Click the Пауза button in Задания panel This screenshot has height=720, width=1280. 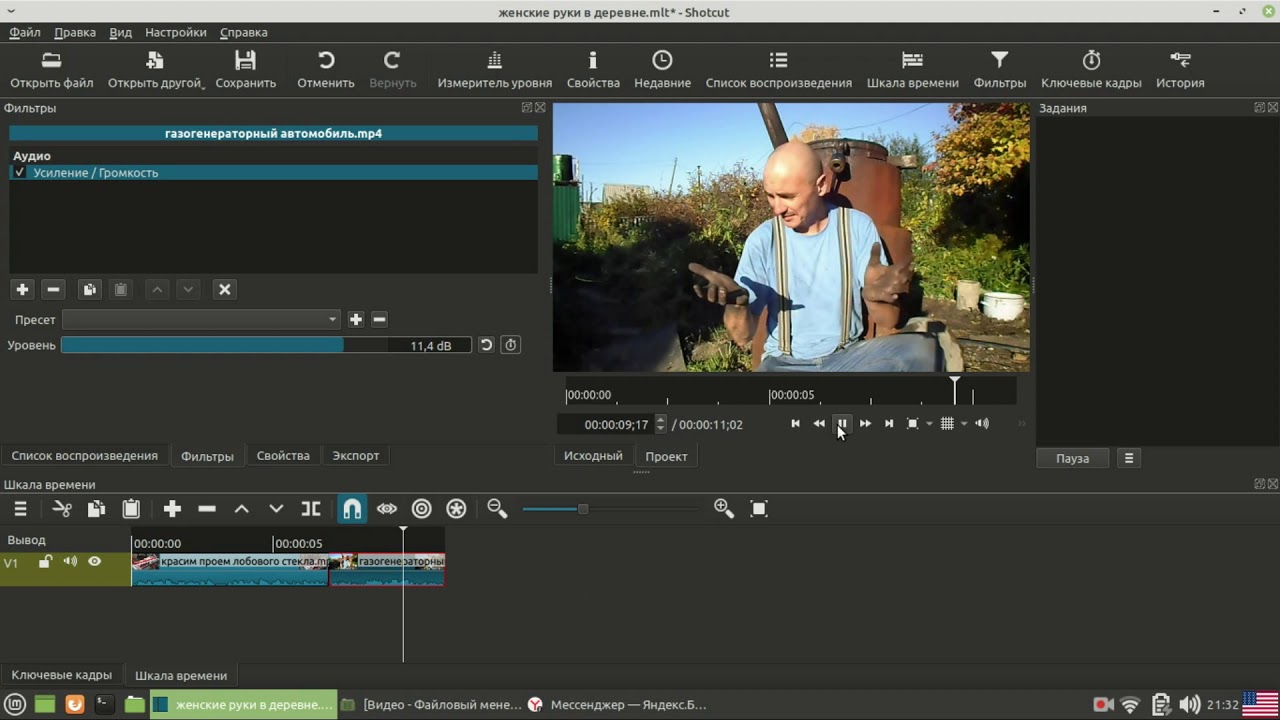coord(1072,459)
